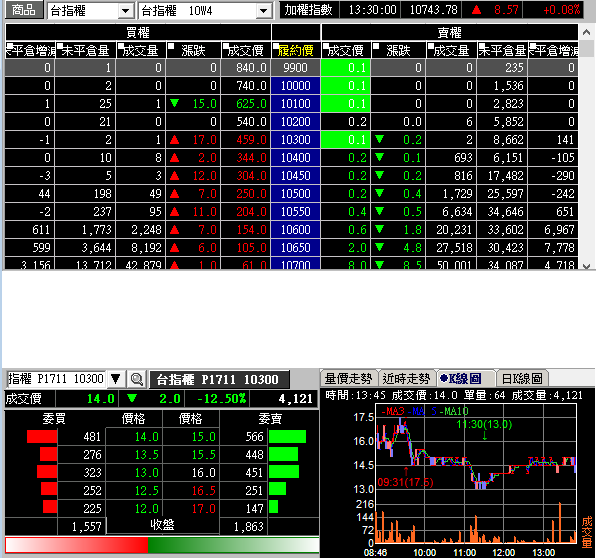
Task: Select strike price 10650
Action: click(x=296, y=248)
